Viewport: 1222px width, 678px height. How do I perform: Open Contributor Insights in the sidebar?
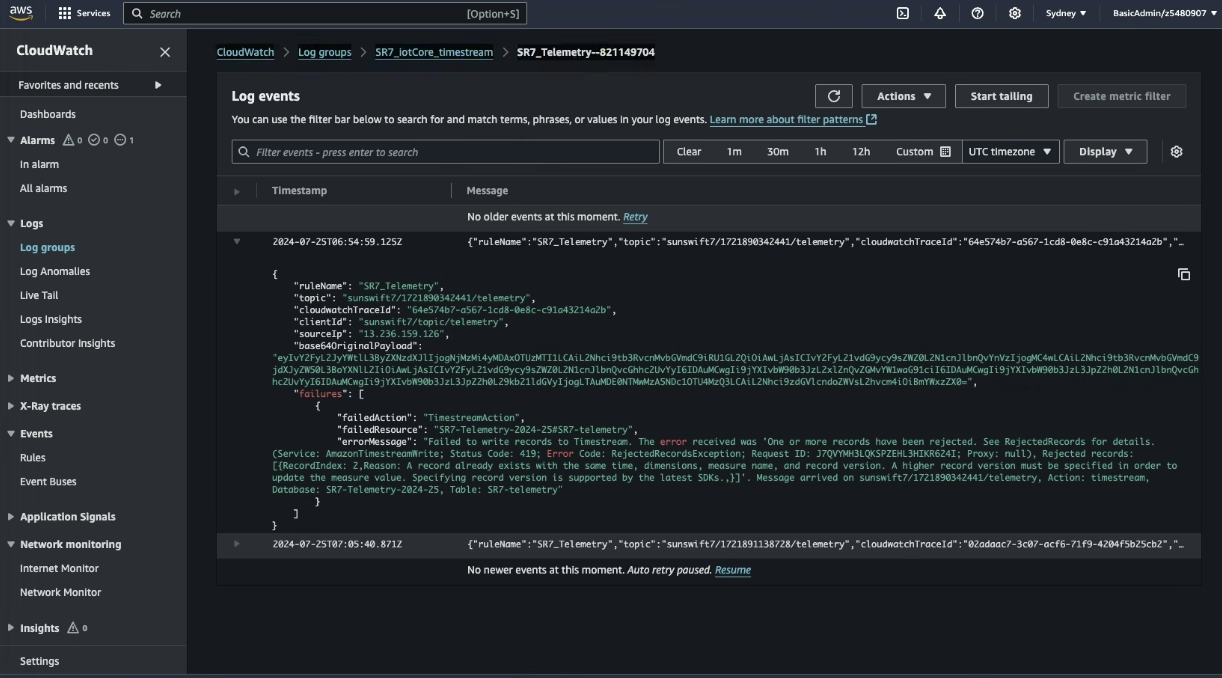67,343
